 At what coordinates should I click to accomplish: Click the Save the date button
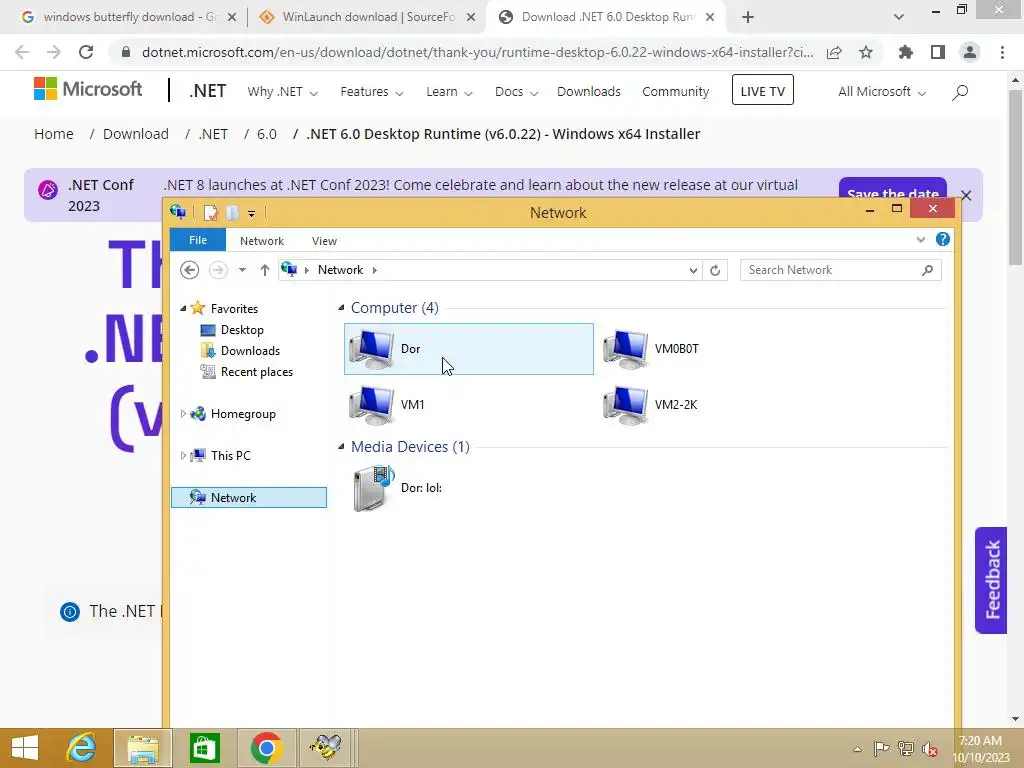point(893,191)
